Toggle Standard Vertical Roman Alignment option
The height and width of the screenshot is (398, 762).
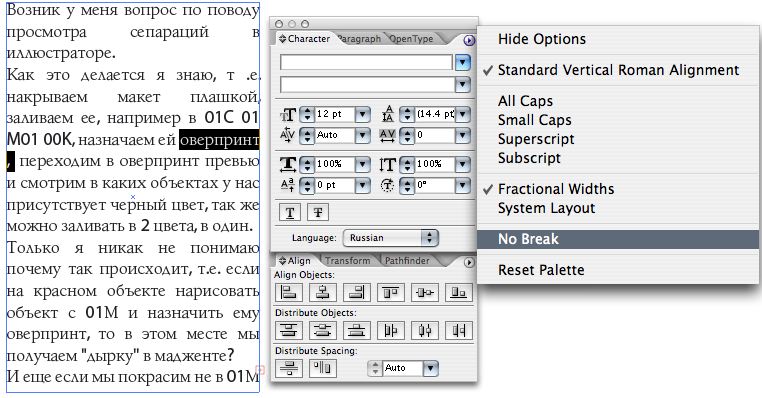click(618, 70)
